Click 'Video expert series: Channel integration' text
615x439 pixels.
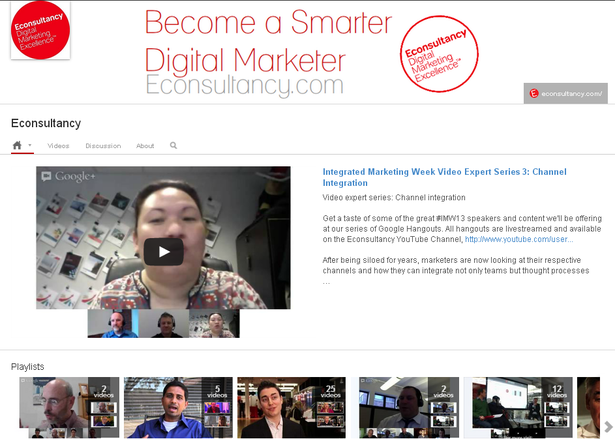pyautogui.click(x=394, y=197)
